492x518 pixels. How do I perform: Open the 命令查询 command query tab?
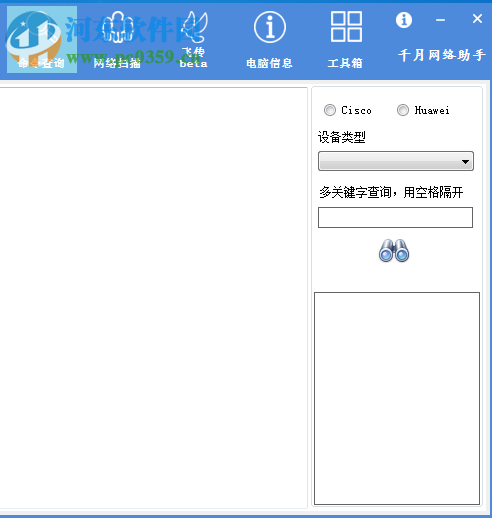42,39
